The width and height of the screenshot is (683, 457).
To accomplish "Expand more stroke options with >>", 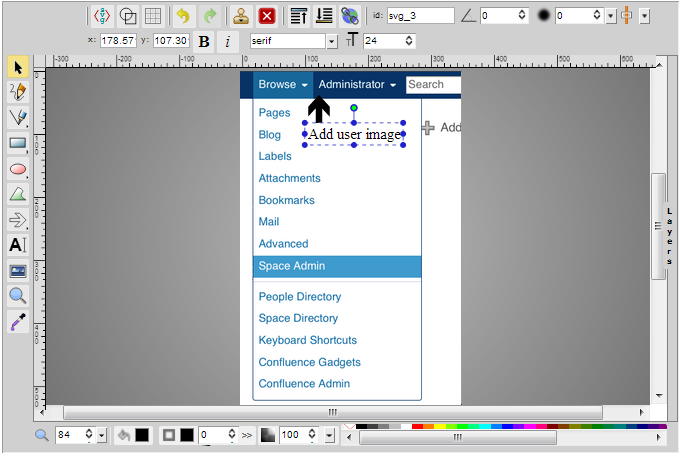I will (247, 435).
